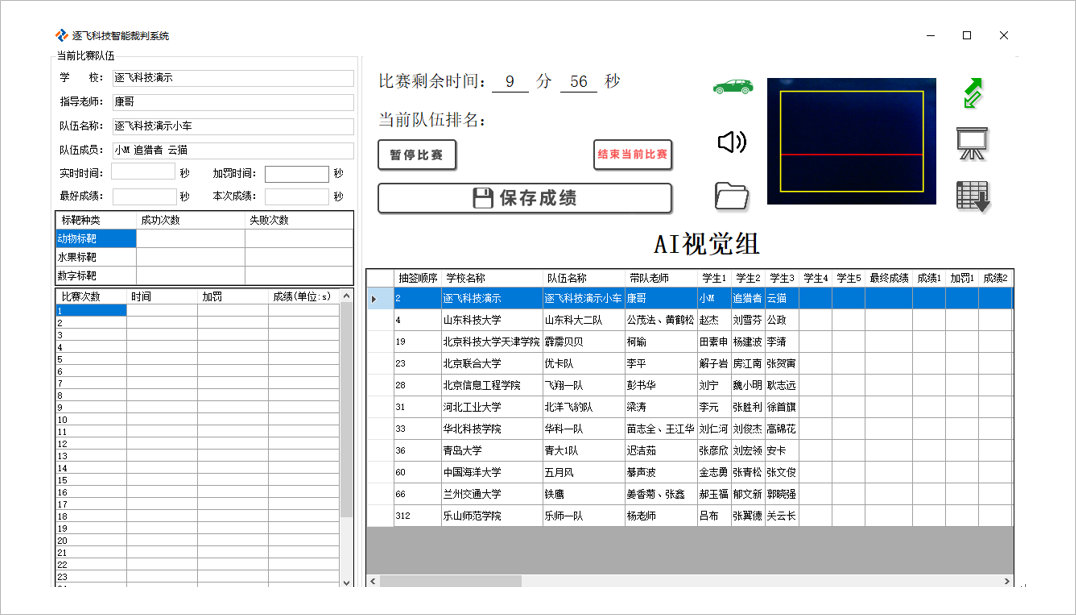Click the 比赛次数 column header
1076x615 pixels.
click(91, 297)
